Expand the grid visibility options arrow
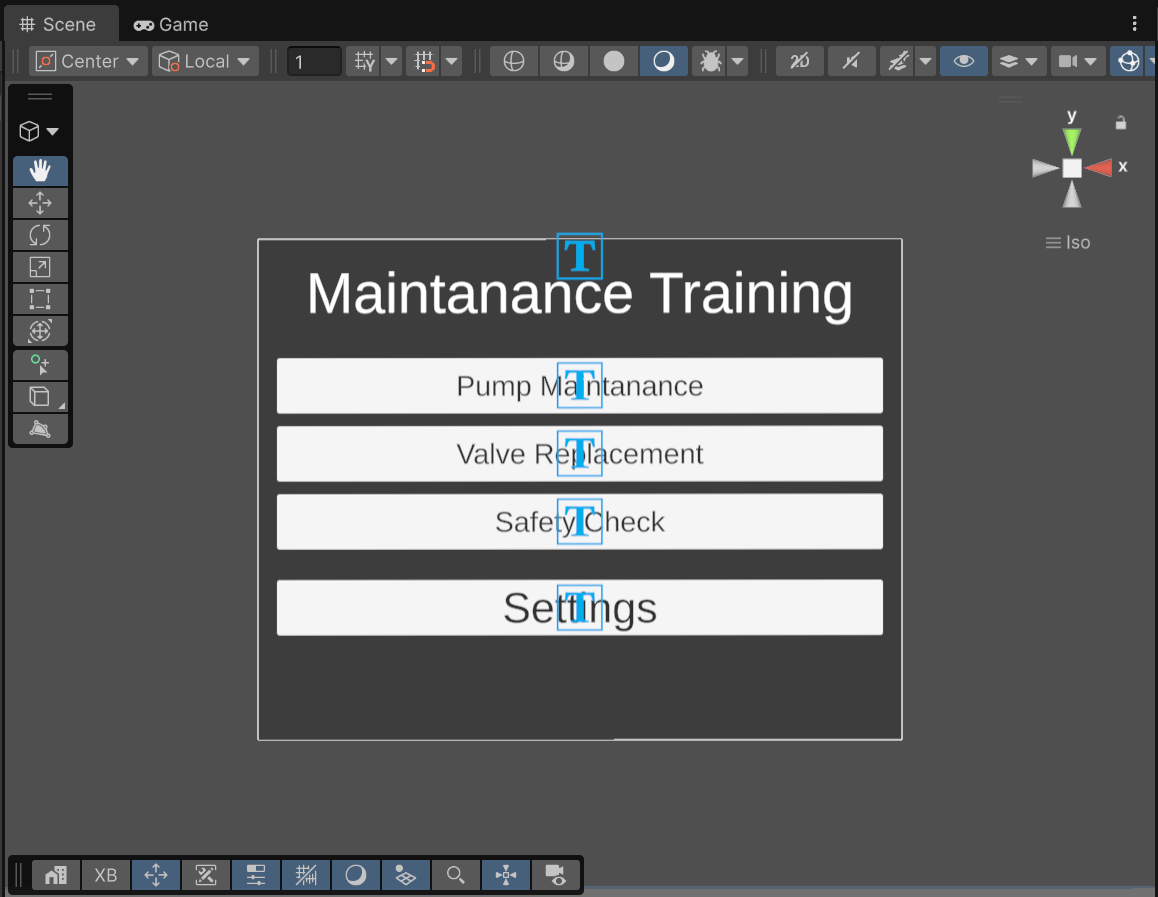This screenshot has height=897, width=1158. coord(391,61)
